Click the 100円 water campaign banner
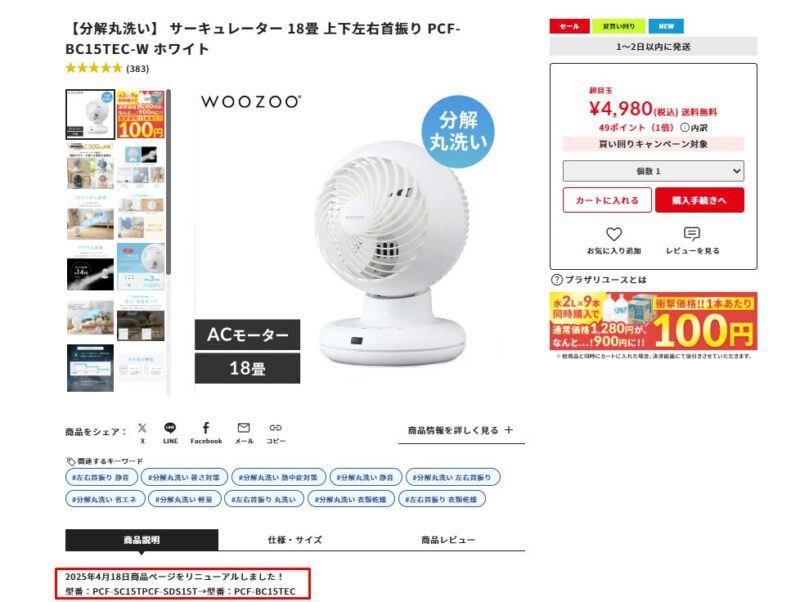This screenshot has width=800, height=602. click(x=653, y=321)
